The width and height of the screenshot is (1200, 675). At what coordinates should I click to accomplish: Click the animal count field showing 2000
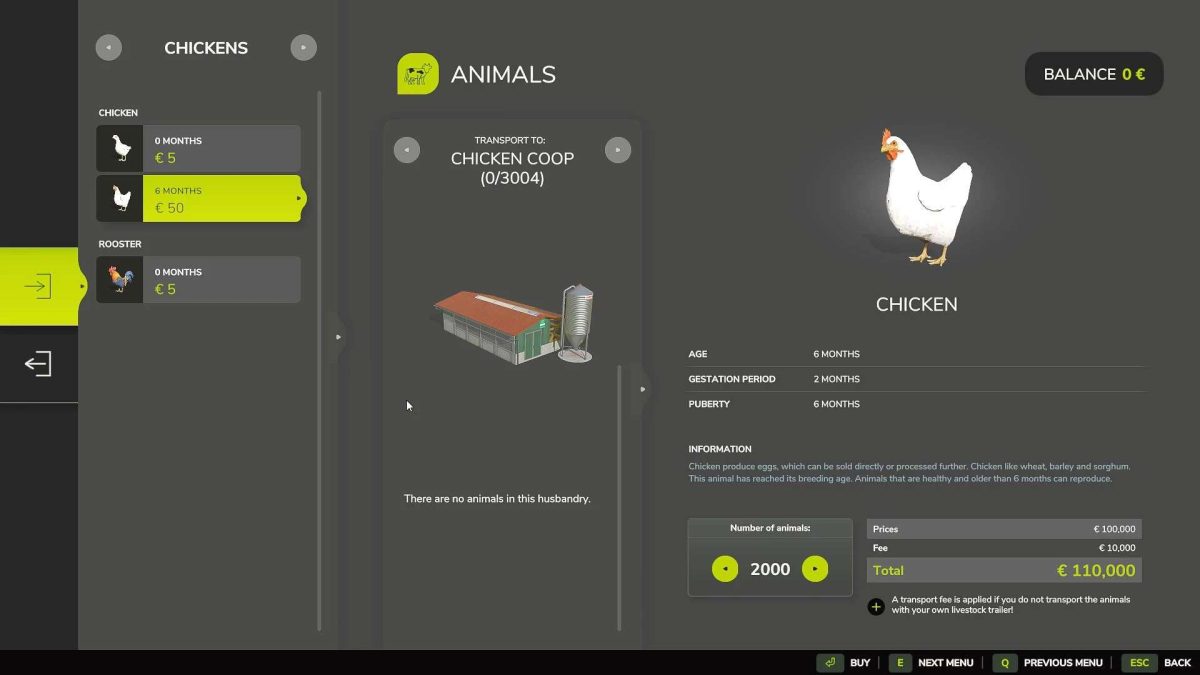pyautogui.click(x=770, y=568)
